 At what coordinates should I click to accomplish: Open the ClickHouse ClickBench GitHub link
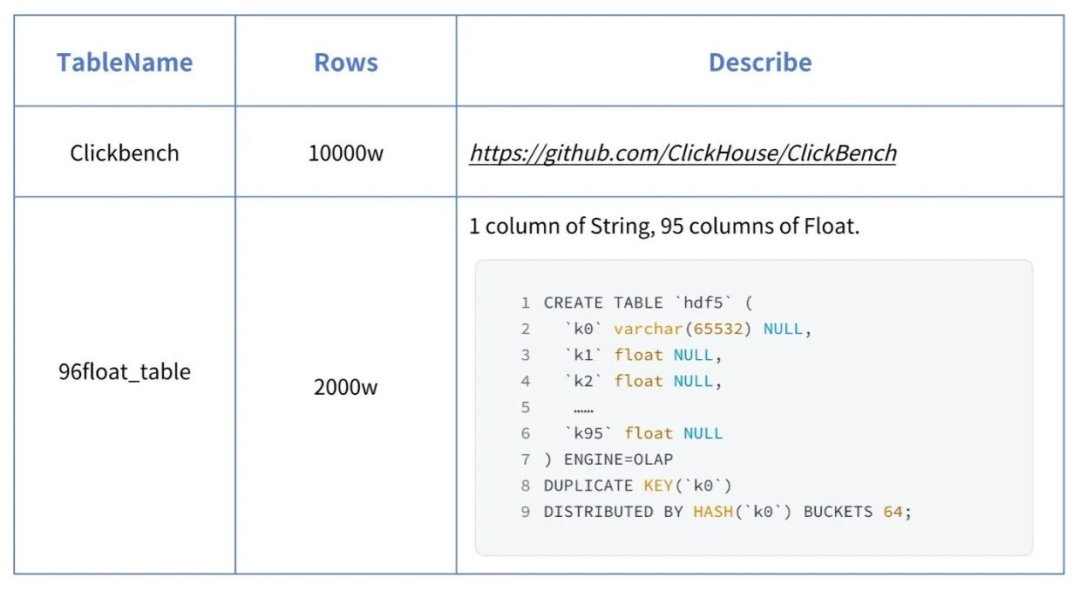click(x=683, y=153)
